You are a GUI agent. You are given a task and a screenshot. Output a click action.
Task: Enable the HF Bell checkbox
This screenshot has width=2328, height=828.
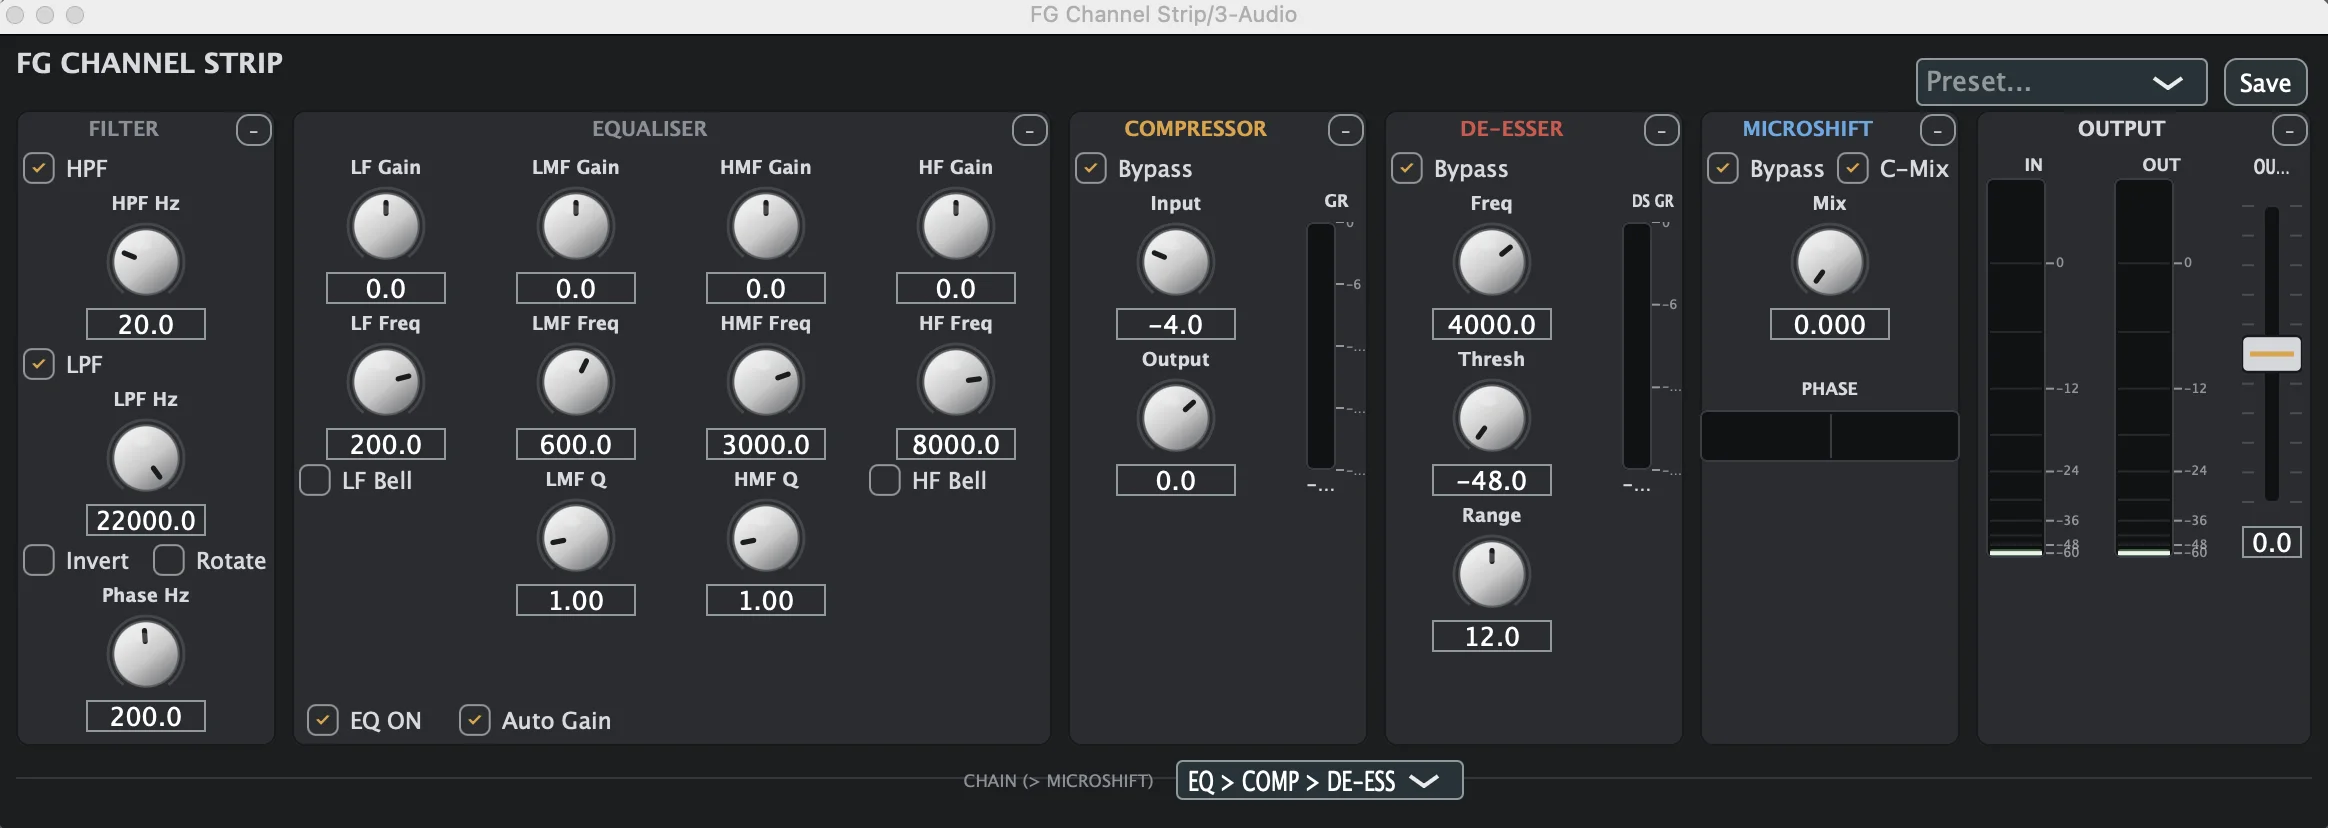pyautogui.click(x=885, y=480)
